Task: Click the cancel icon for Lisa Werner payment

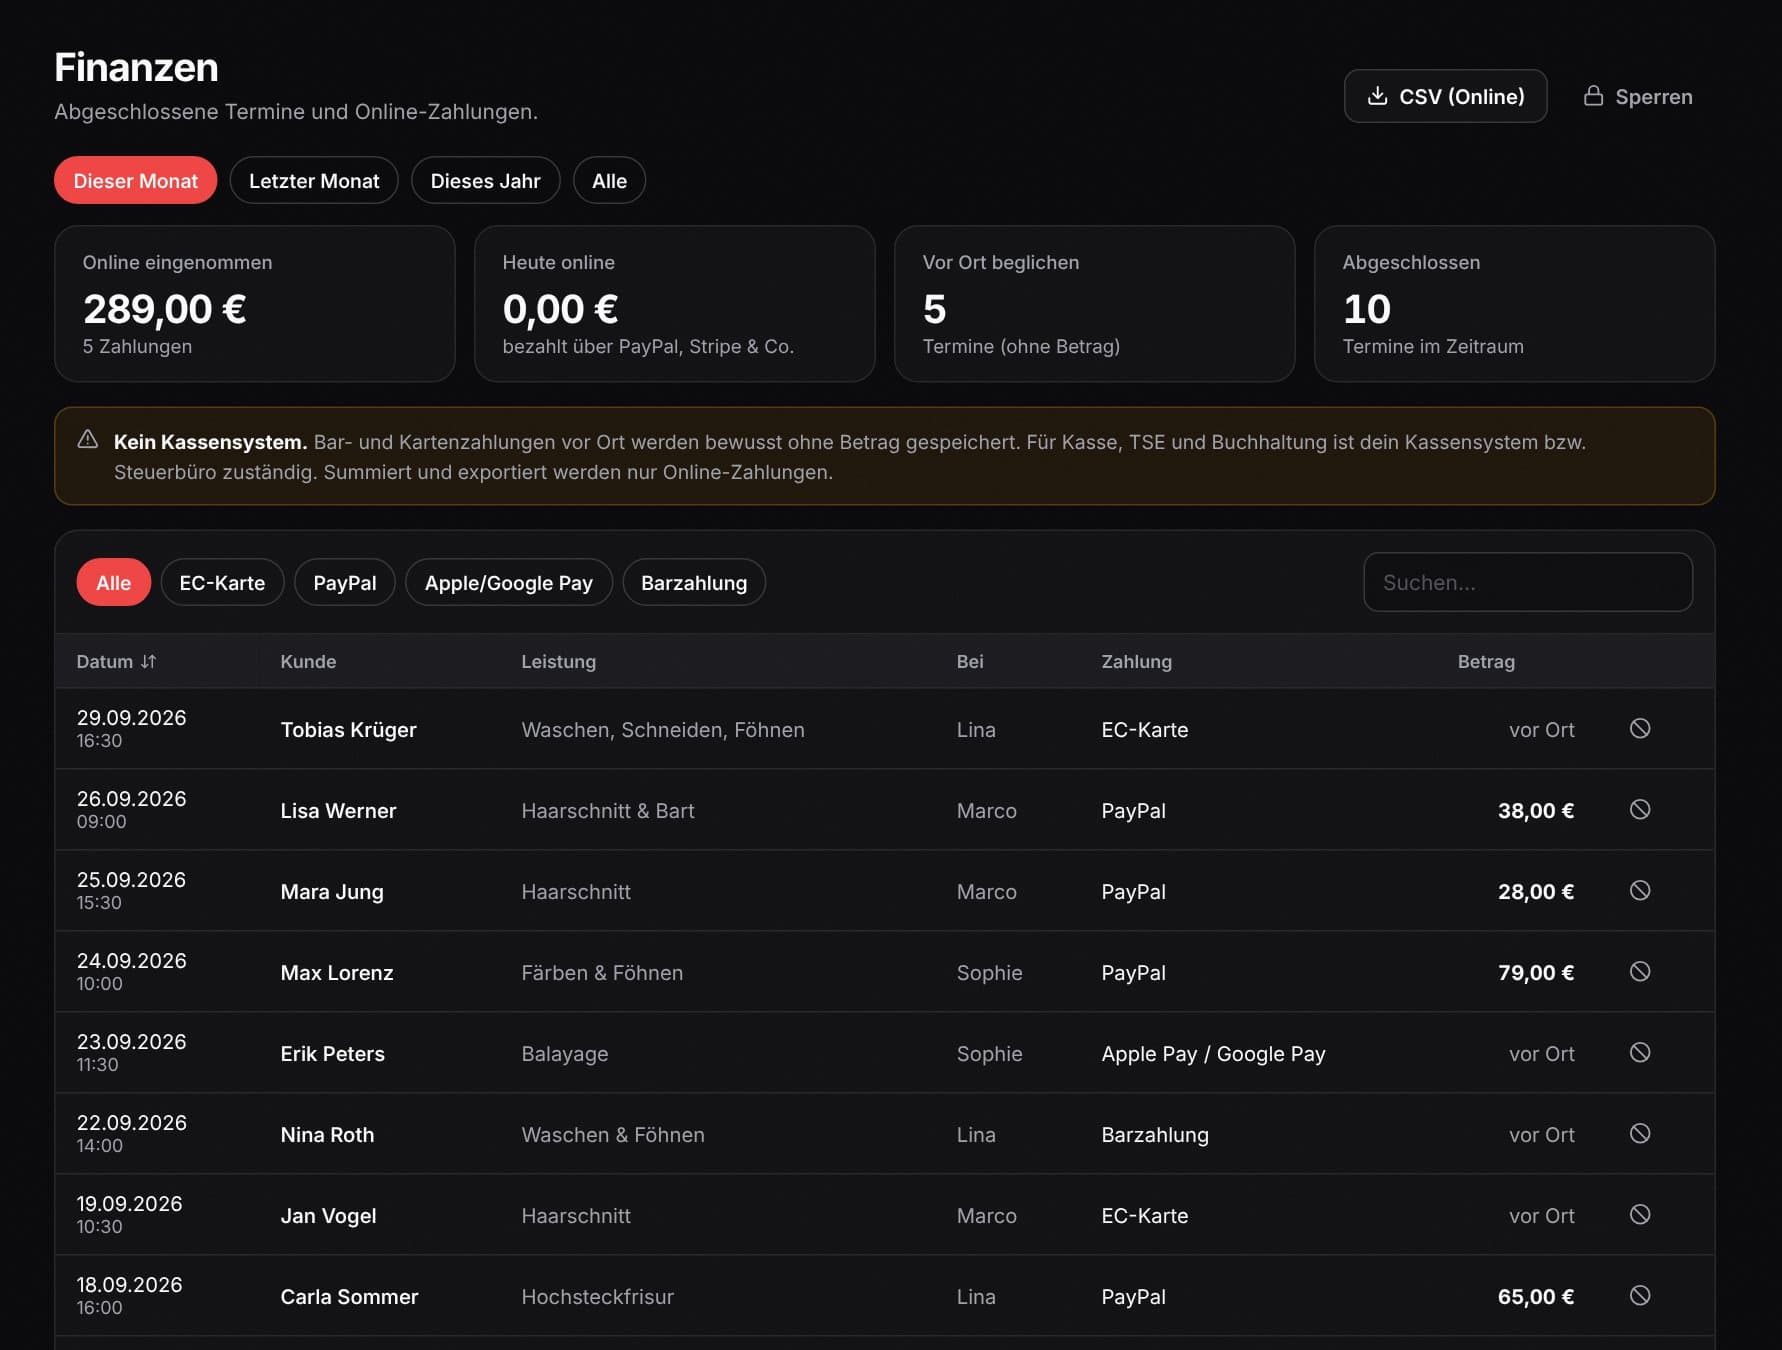Action: pyautogui.click(x=1640, y=809)
